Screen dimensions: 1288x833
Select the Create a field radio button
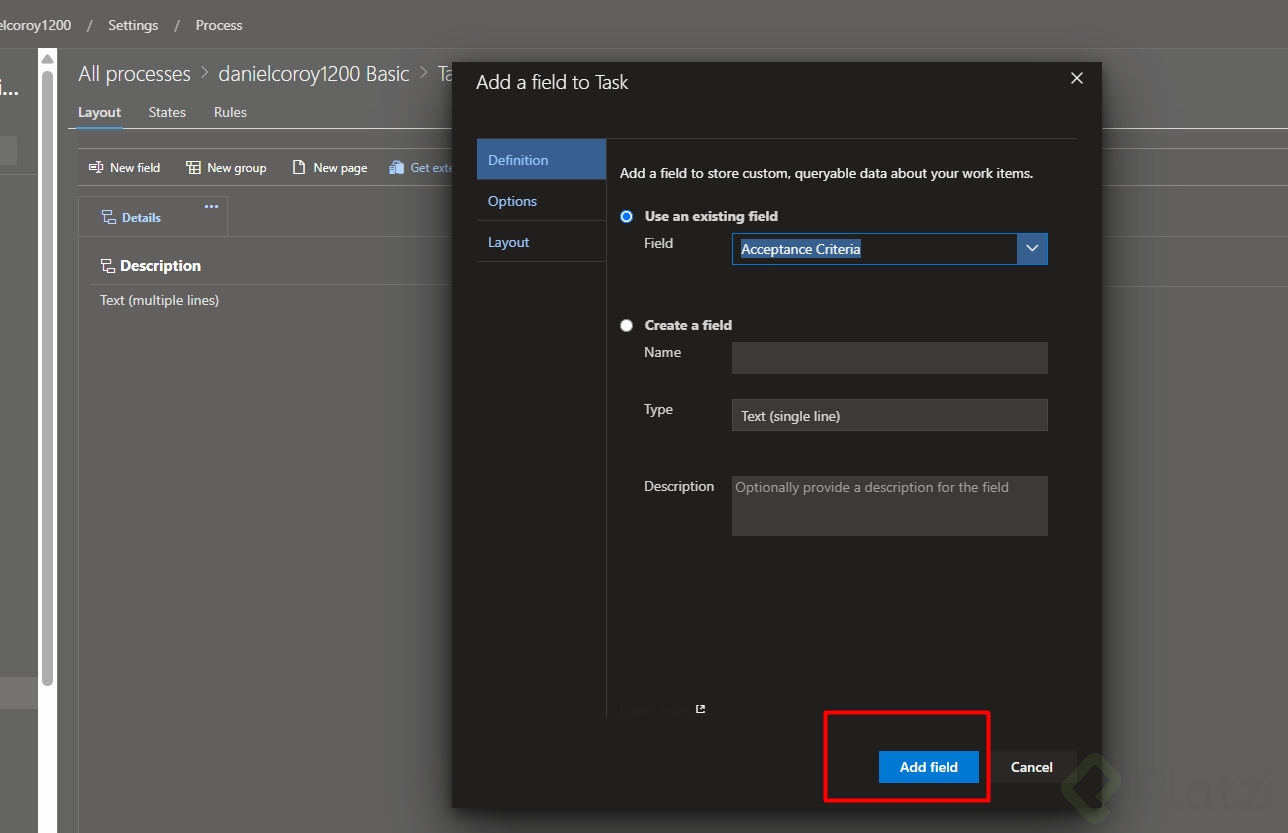click(x=627, y=325)
